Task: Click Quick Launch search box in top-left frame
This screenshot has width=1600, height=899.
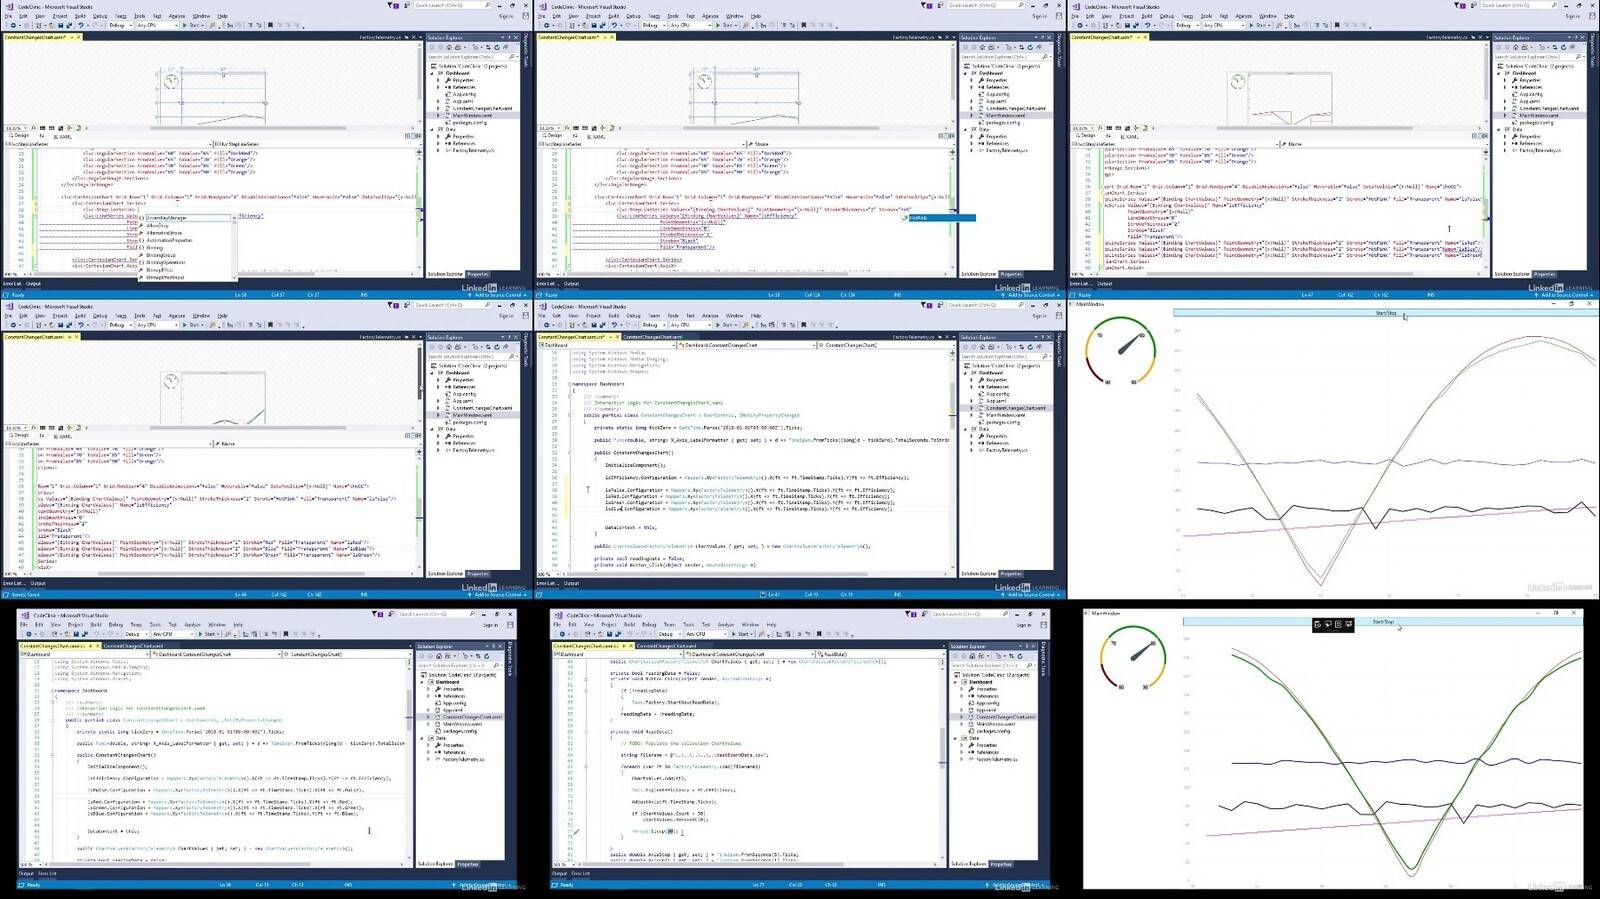Action: (x=452, y=5)
